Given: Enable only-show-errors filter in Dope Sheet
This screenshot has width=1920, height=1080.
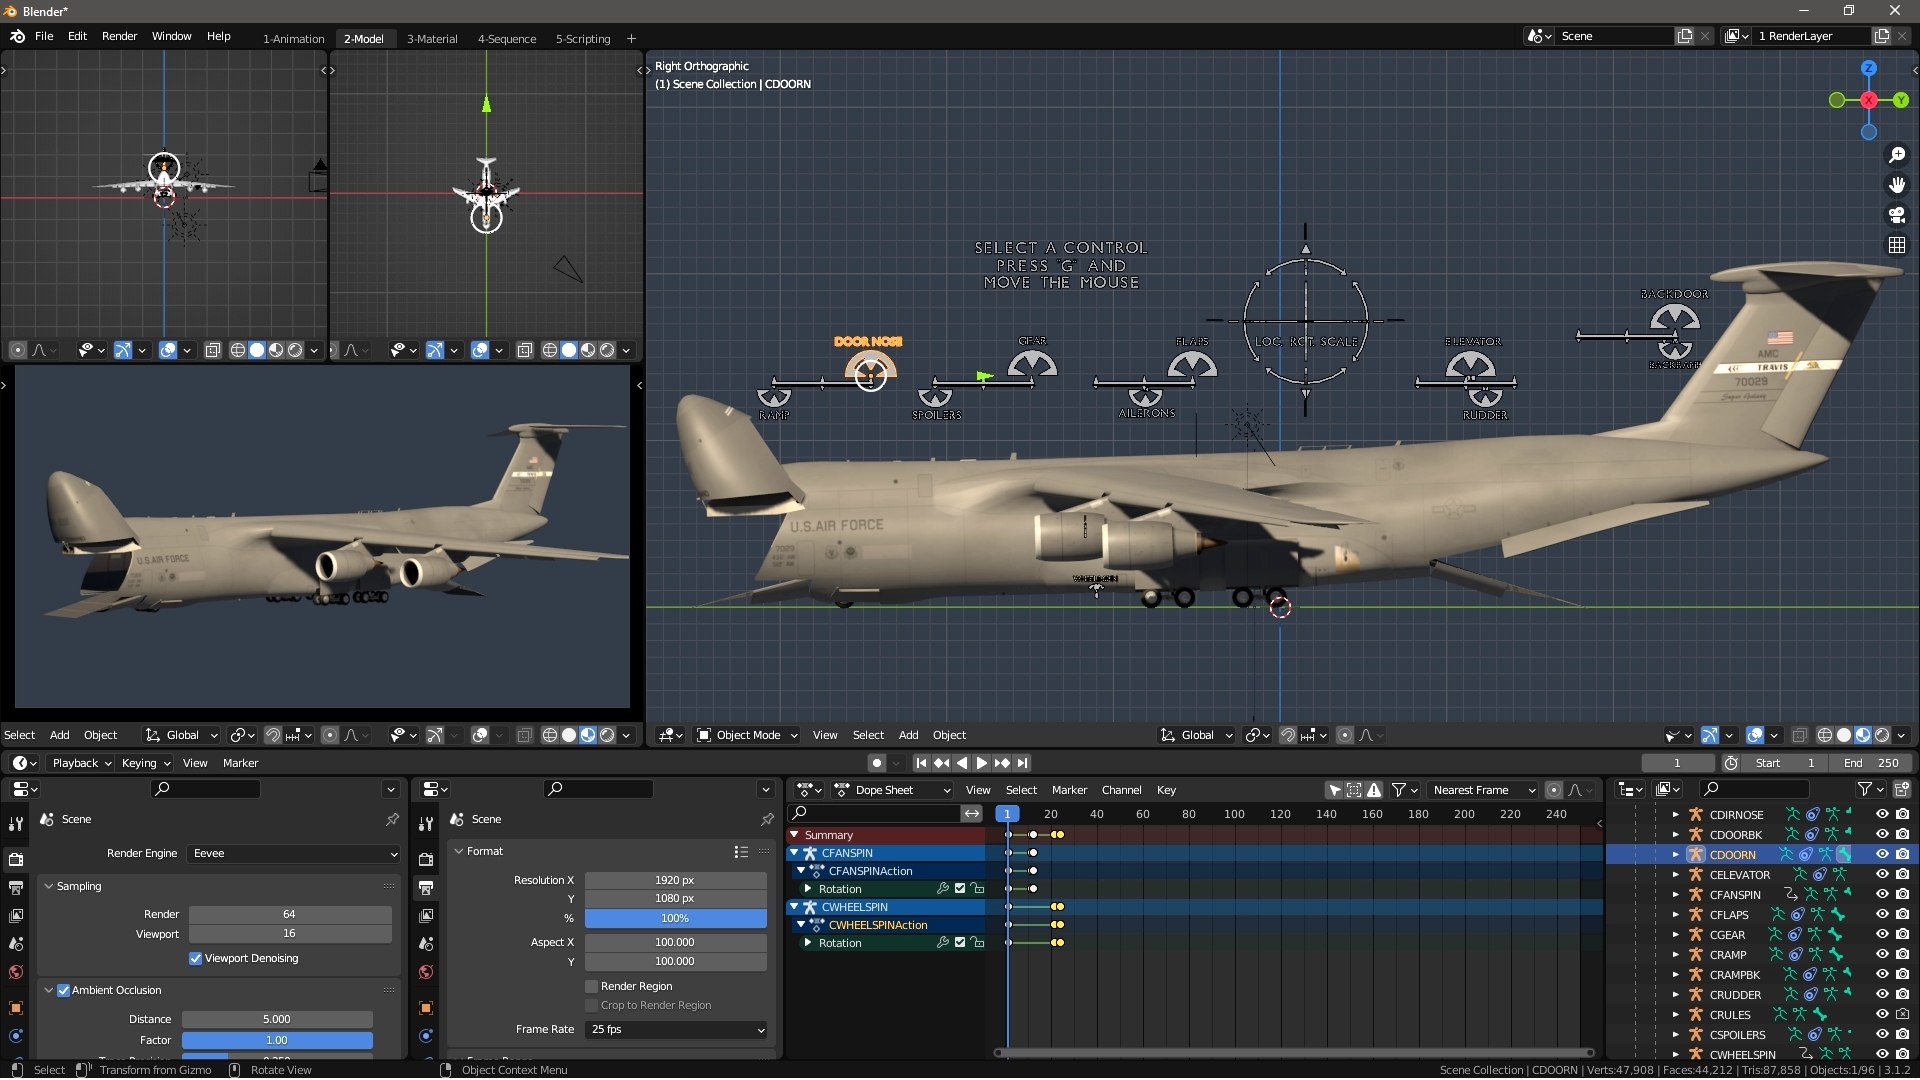Looking at the screenshot, I should tap(1375, 790).
